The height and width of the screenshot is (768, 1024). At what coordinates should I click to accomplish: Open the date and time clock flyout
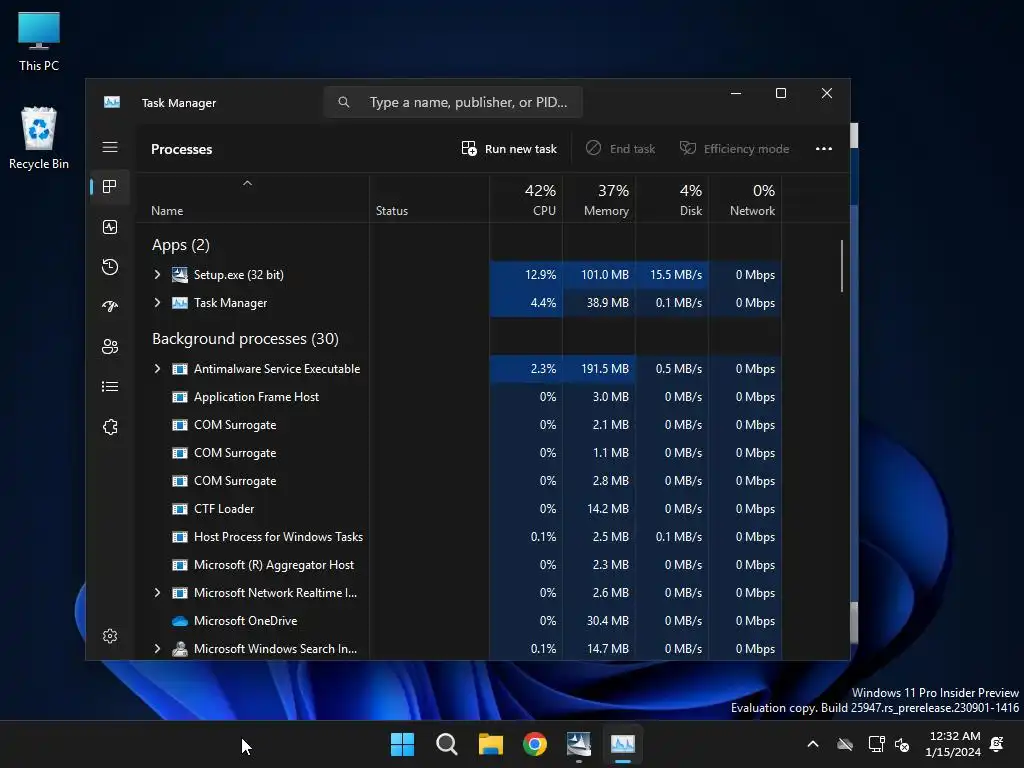tap(953, 744)
